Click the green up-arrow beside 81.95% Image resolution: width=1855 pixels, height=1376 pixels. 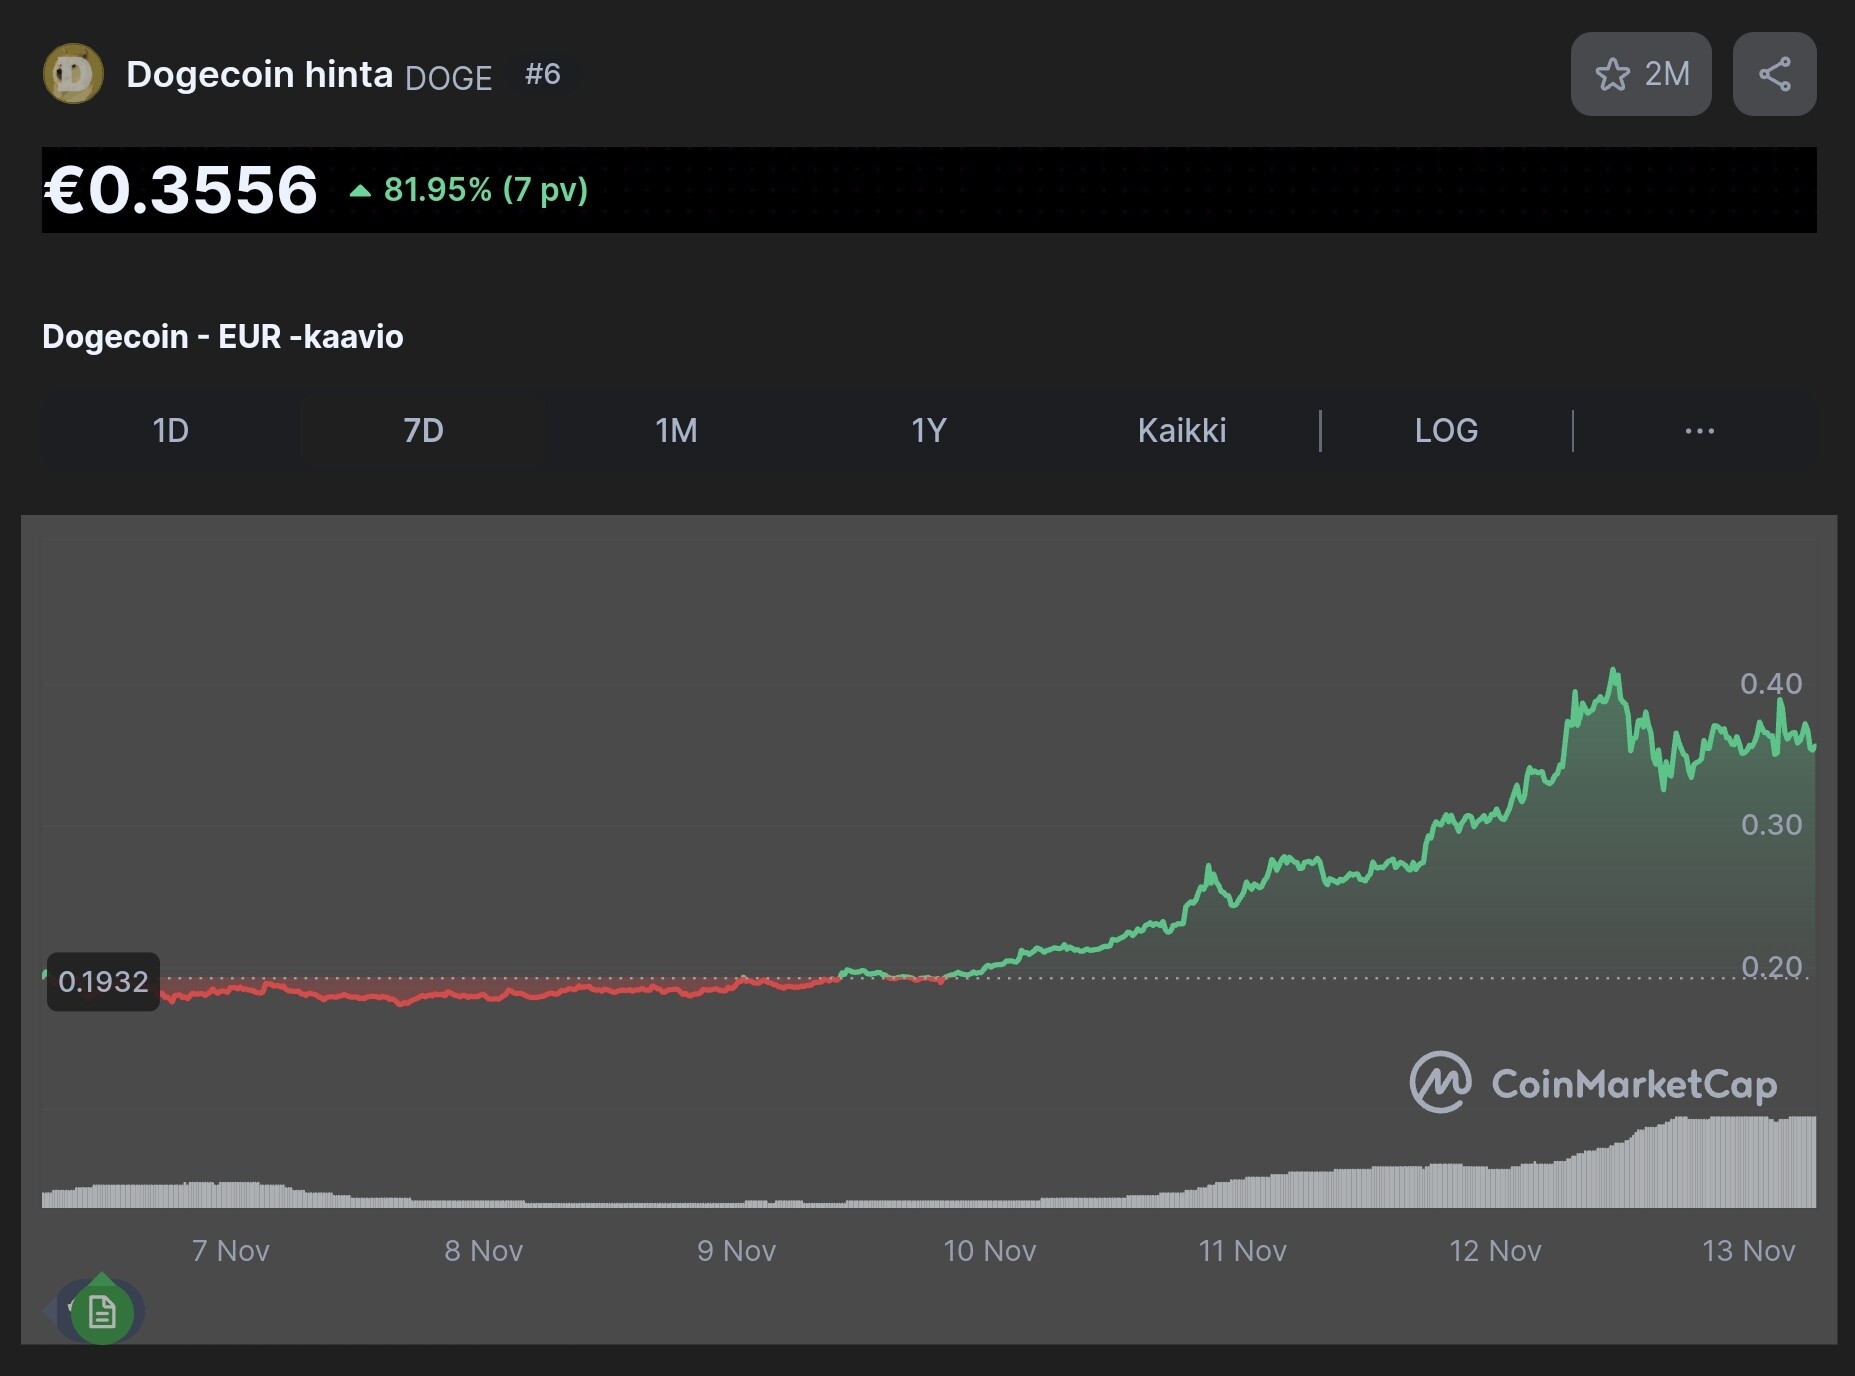pos(360,190)
